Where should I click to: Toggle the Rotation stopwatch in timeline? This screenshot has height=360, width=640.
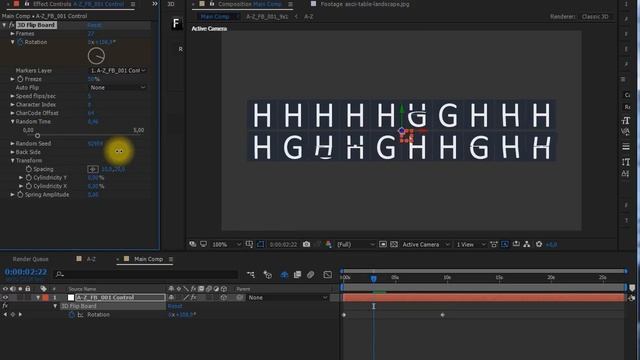[x=71, y=315]
